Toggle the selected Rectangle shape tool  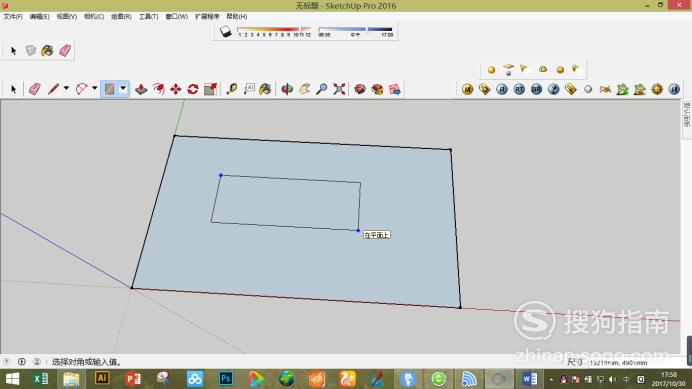coord(109,89)
